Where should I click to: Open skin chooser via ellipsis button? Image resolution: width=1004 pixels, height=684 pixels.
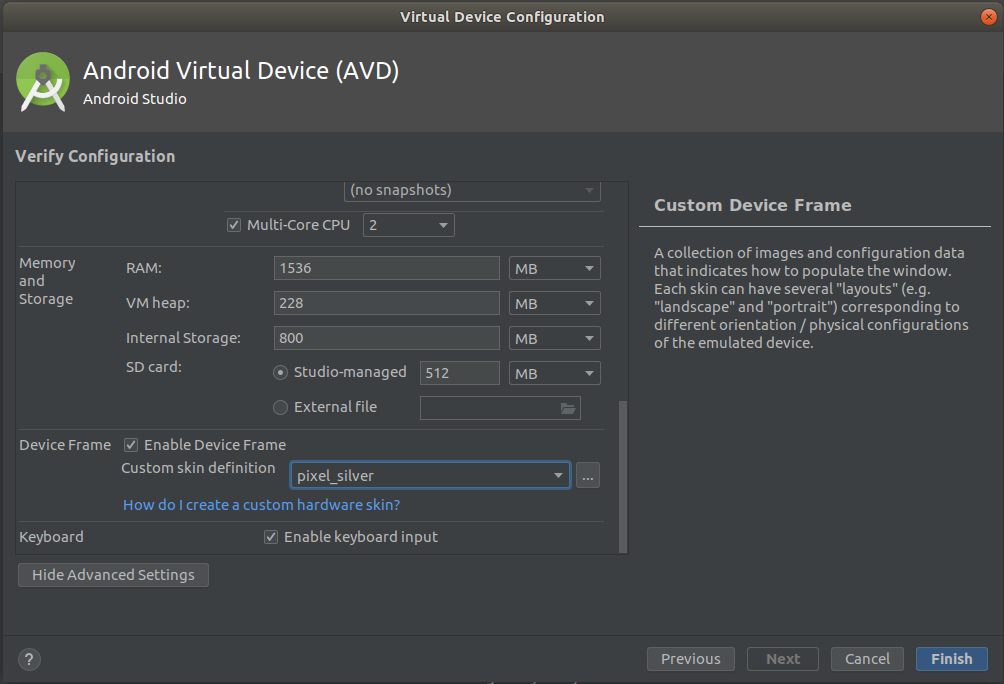click(587, 475)
